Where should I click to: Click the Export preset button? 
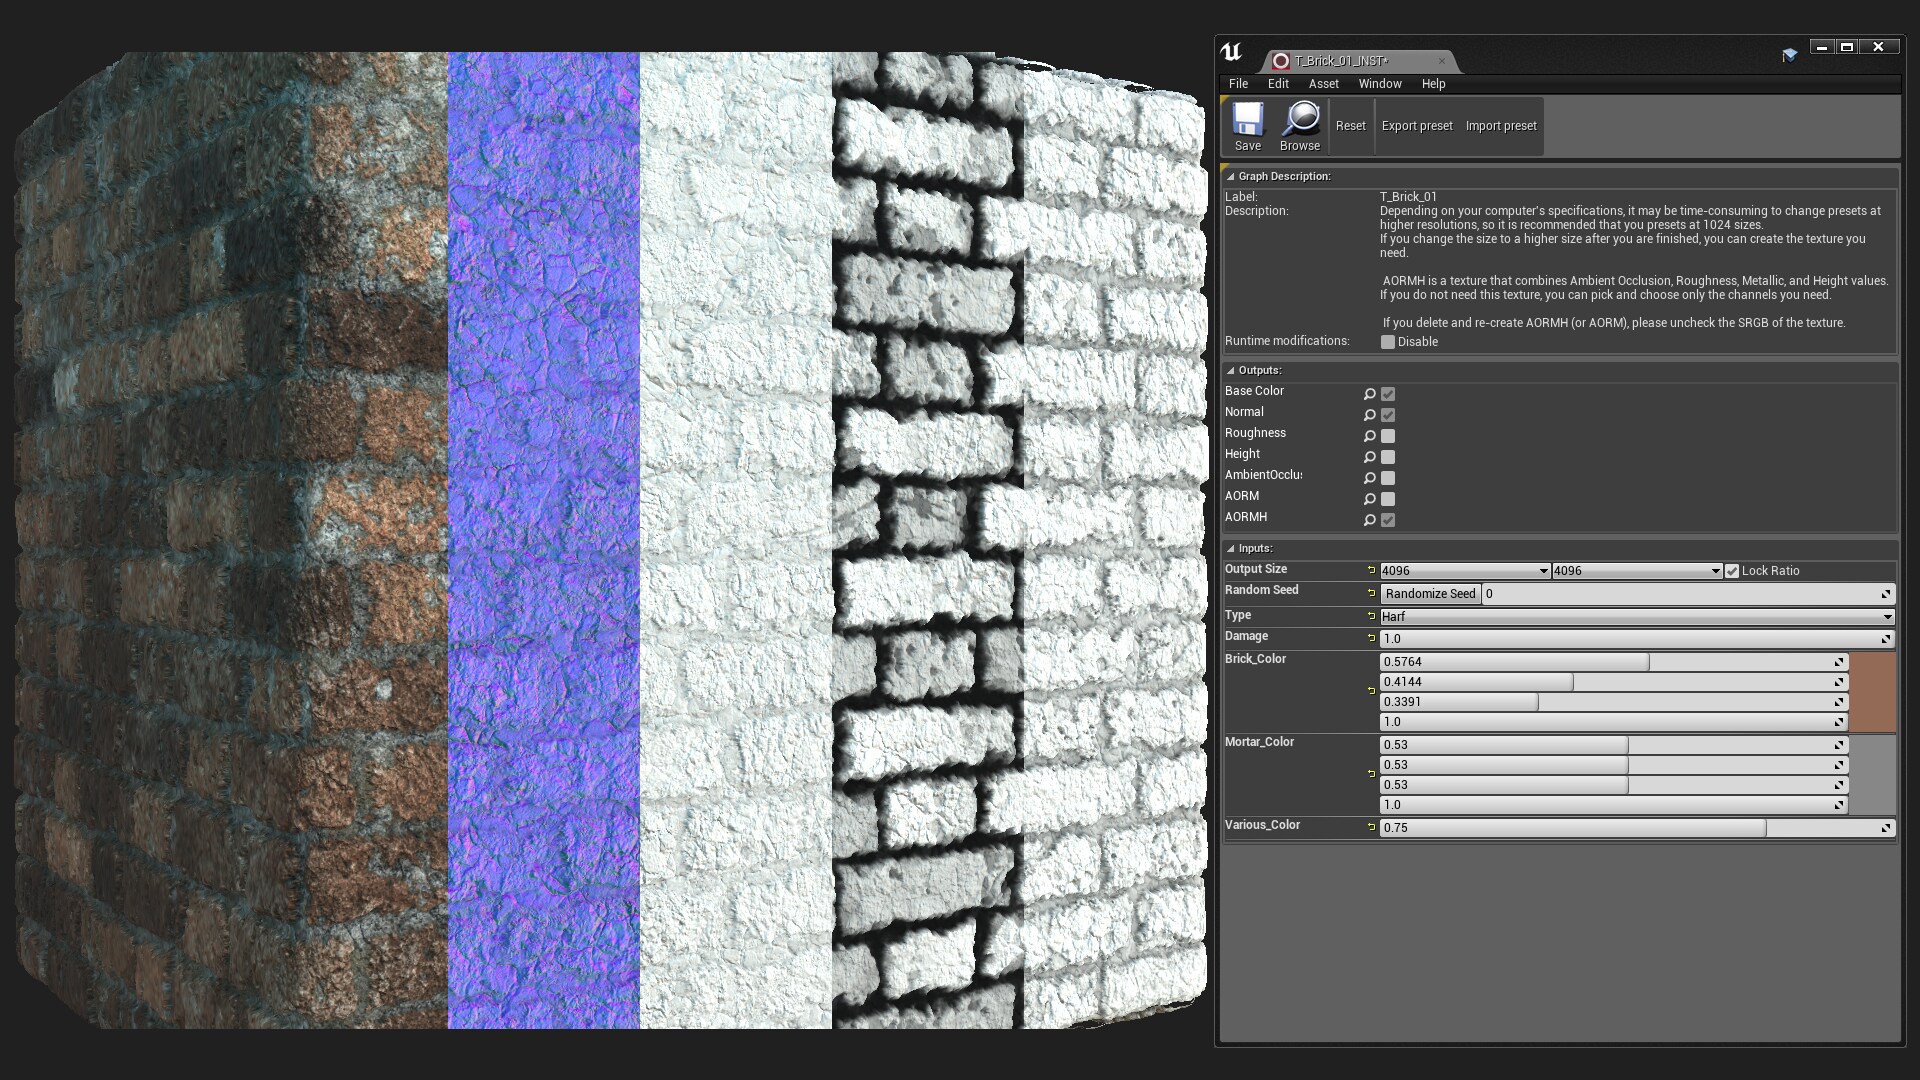[1416, 126]
